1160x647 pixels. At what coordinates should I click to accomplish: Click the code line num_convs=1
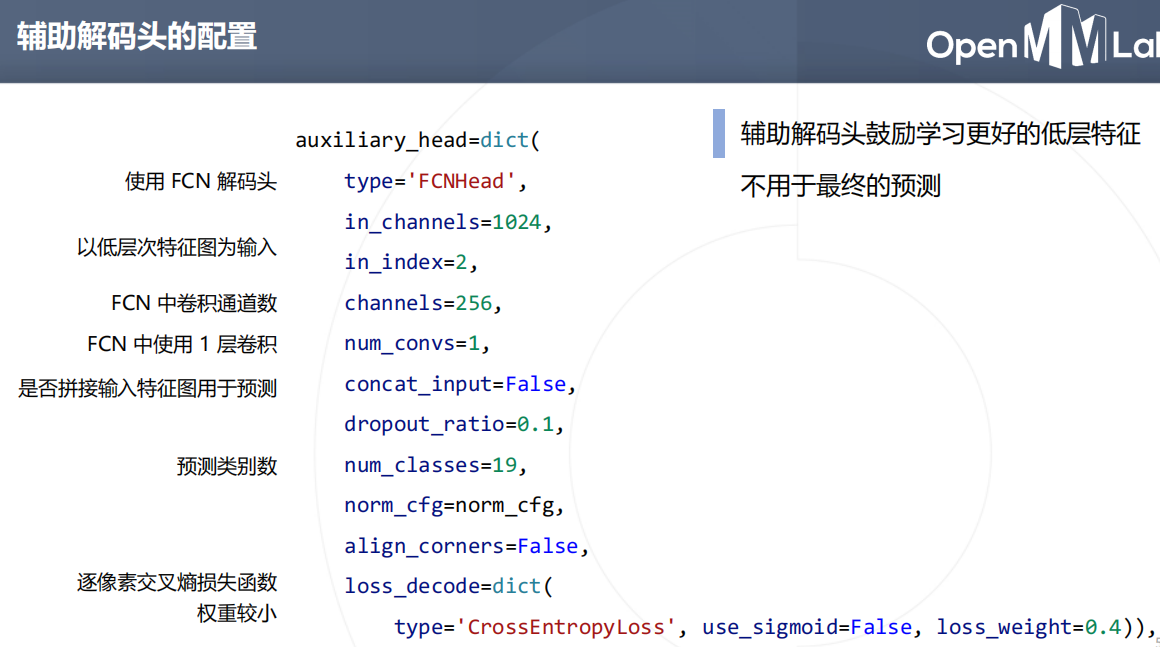[x=417, y=344]
